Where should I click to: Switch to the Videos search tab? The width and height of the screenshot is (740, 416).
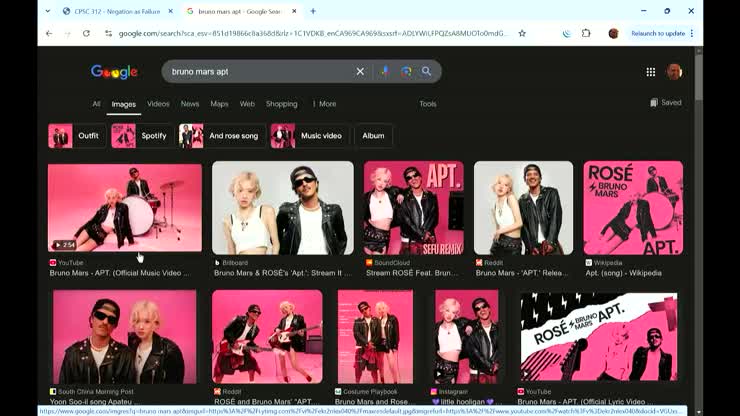click(x=158, y=104)
